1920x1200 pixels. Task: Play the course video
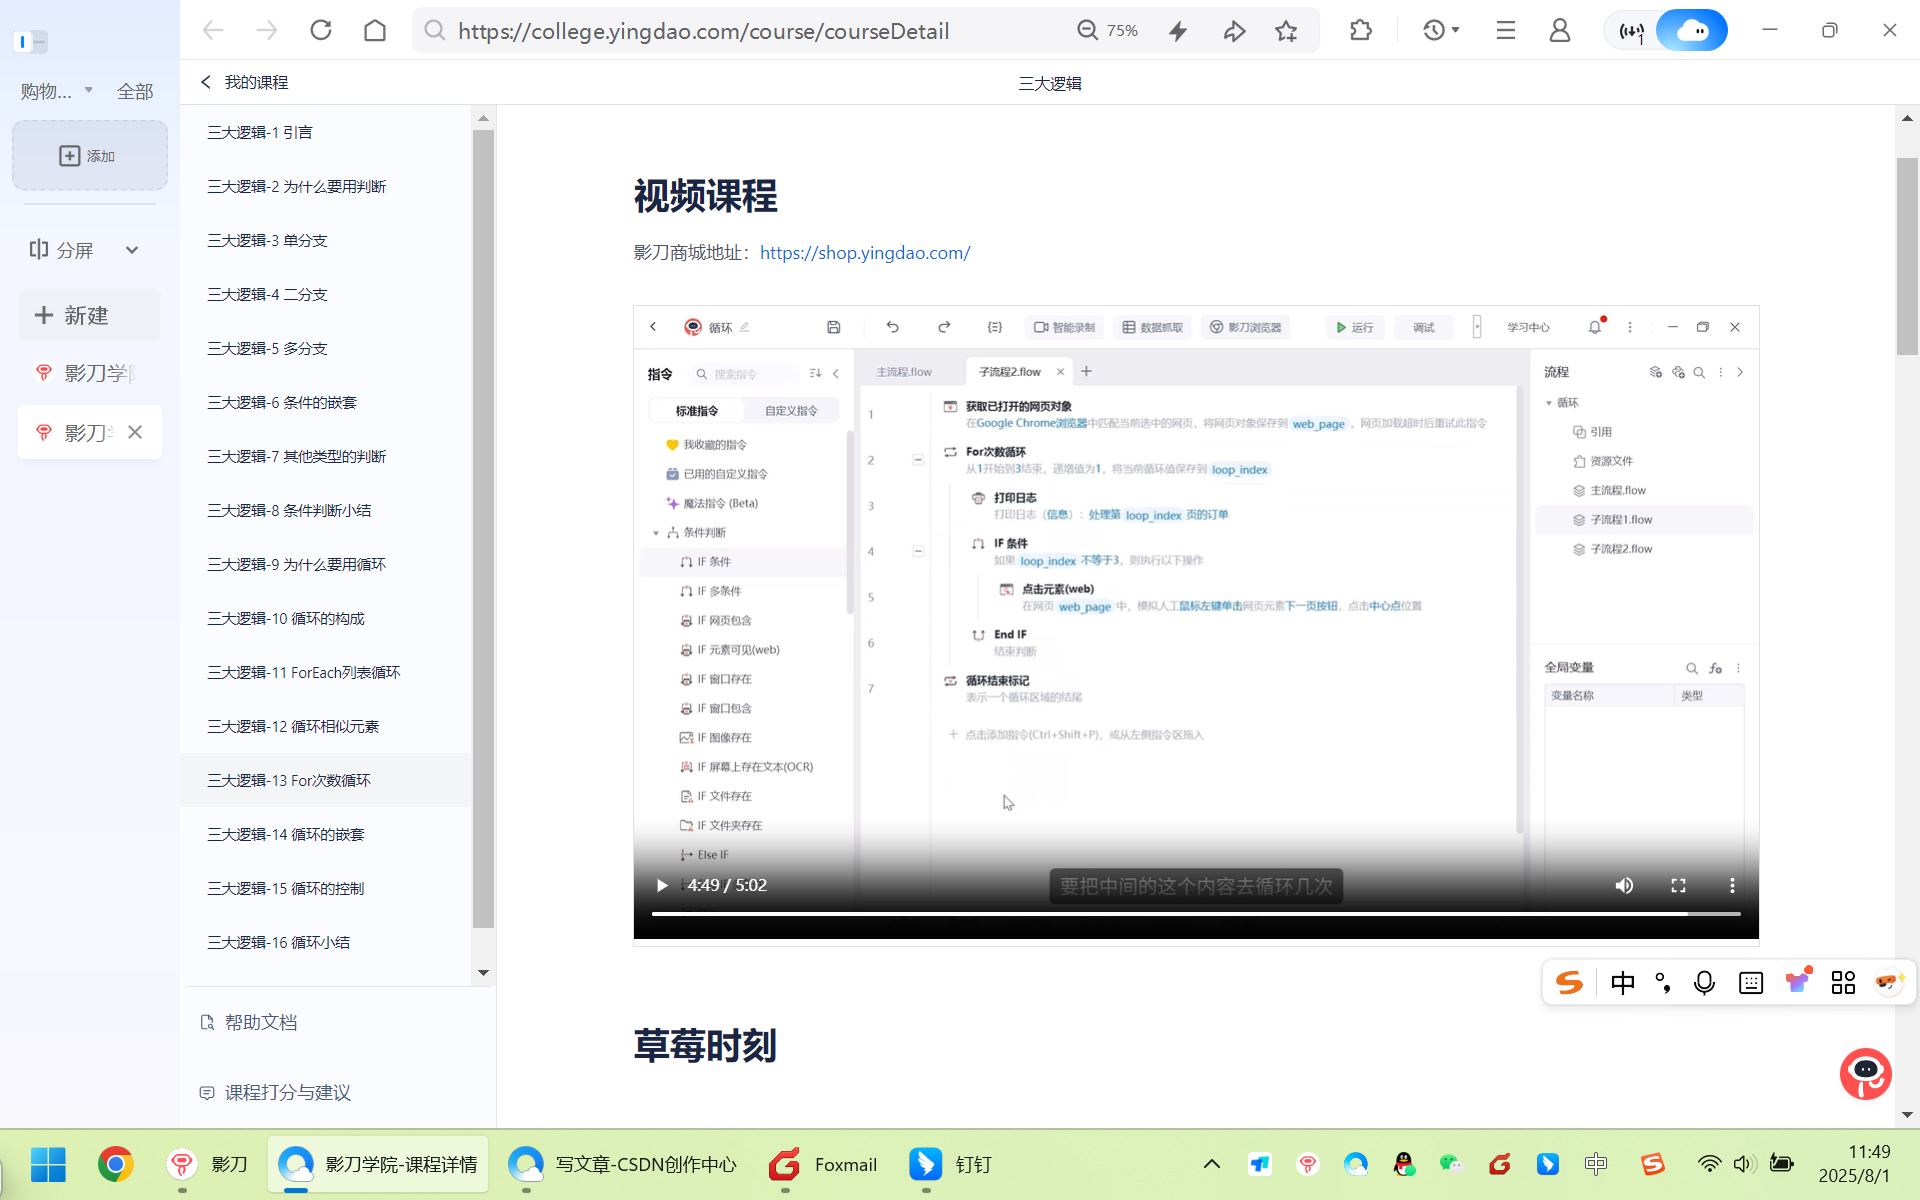coord(662,885)
